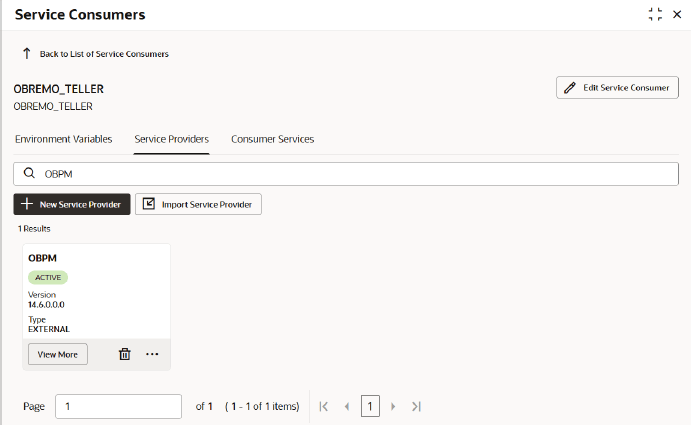This screenshot has width=694, height=425.
Task: Click the pencil icon on Edit Service Consumer
Action: pos(570,88)
